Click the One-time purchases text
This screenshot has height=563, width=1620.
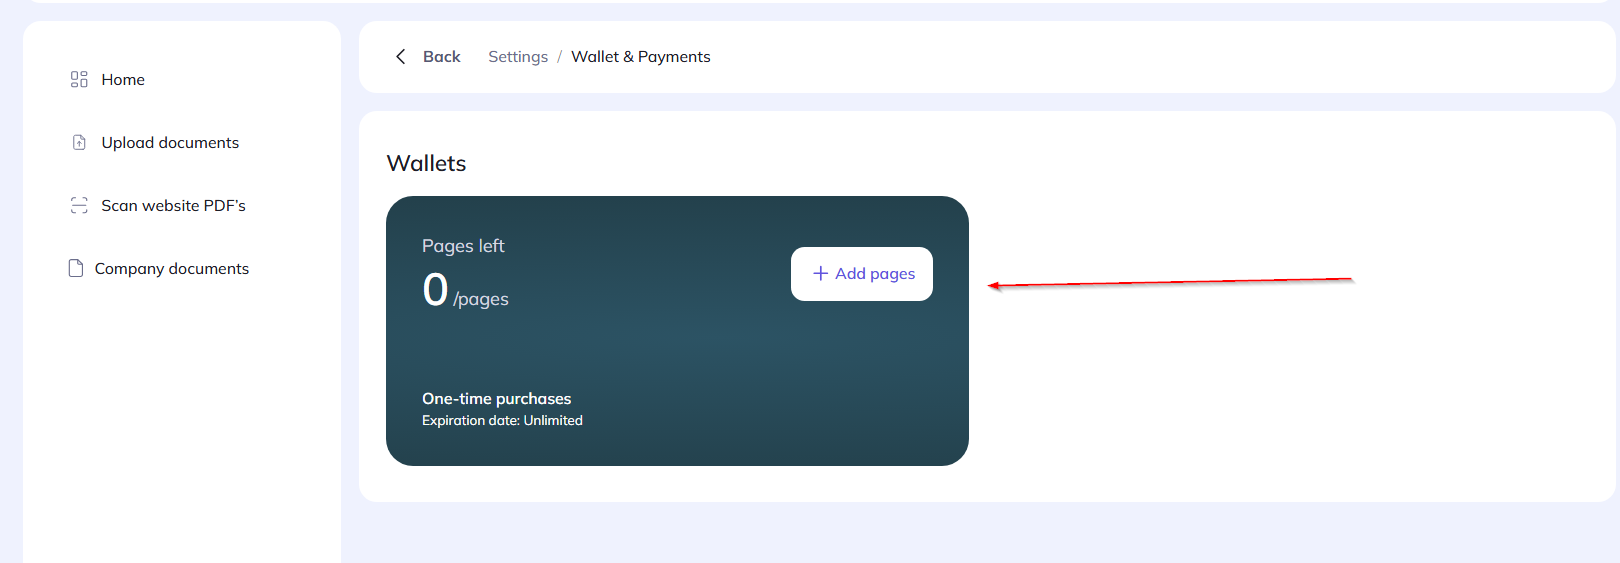(496, 399)
